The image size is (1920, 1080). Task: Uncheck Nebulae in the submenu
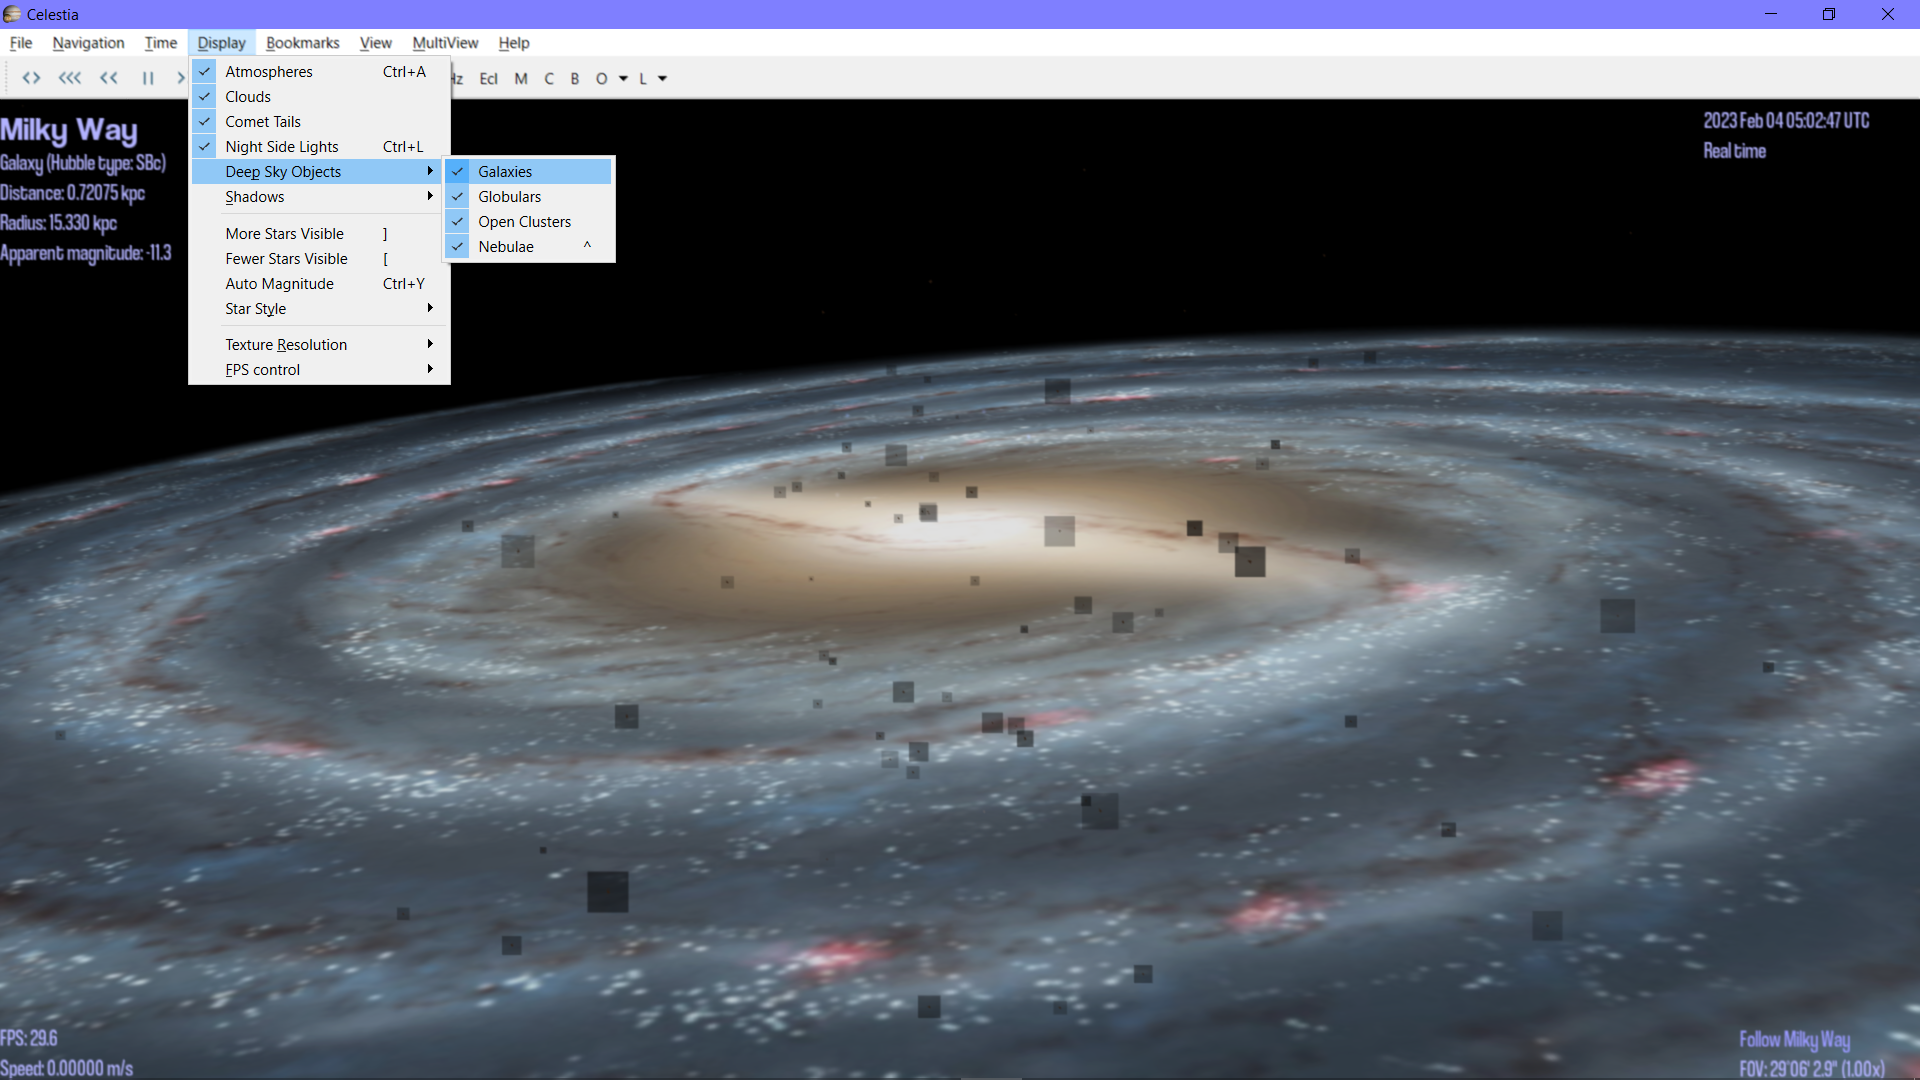tap(529, 246)
